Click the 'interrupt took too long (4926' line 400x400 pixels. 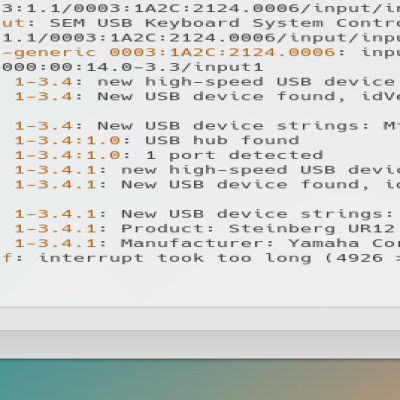click(x=200, y=258)
